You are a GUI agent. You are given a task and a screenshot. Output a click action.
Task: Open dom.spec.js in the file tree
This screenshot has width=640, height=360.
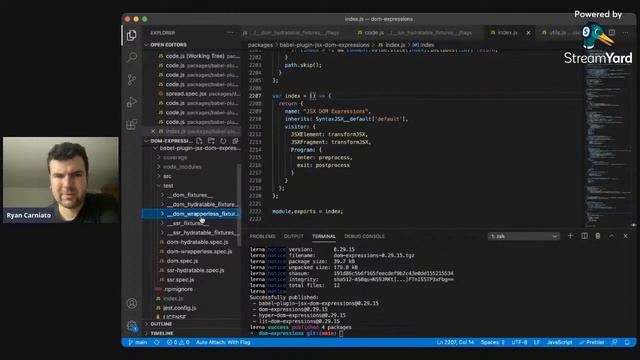click(182, 261)
